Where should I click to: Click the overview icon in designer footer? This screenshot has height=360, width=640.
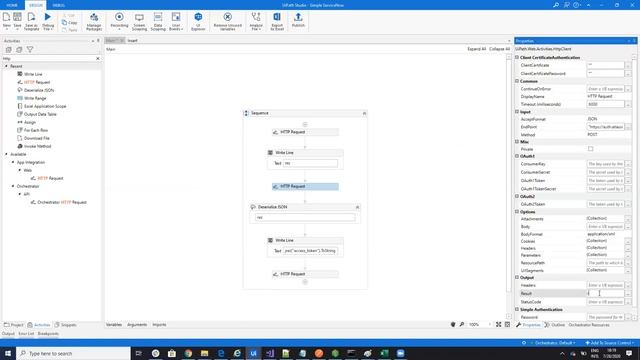(507, 324)
